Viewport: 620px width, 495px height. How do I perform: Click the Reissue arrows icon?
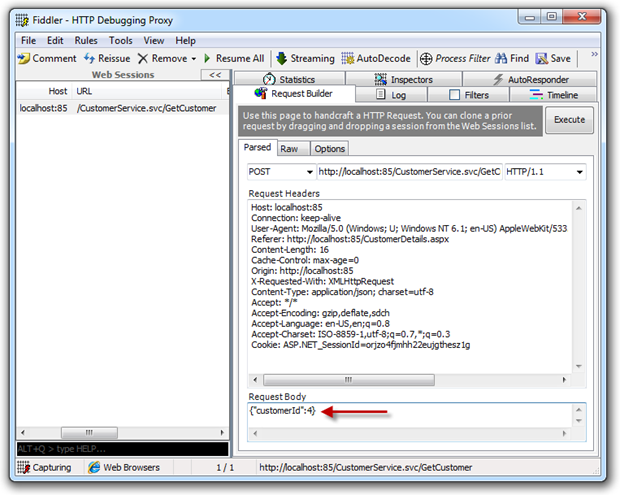click(x=89, y=59)
